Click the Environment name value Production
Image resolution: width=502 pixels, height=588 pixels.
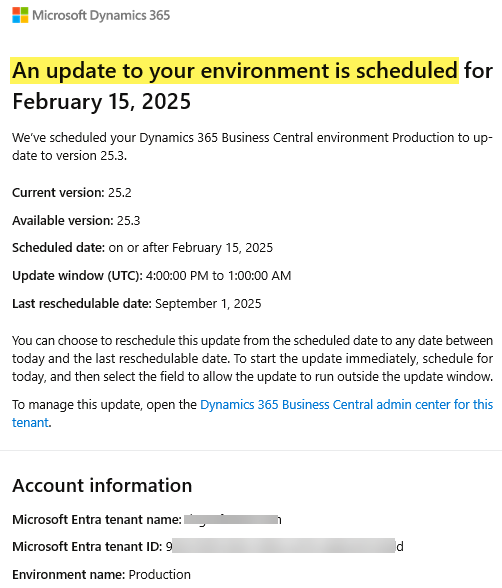(160, 574)
